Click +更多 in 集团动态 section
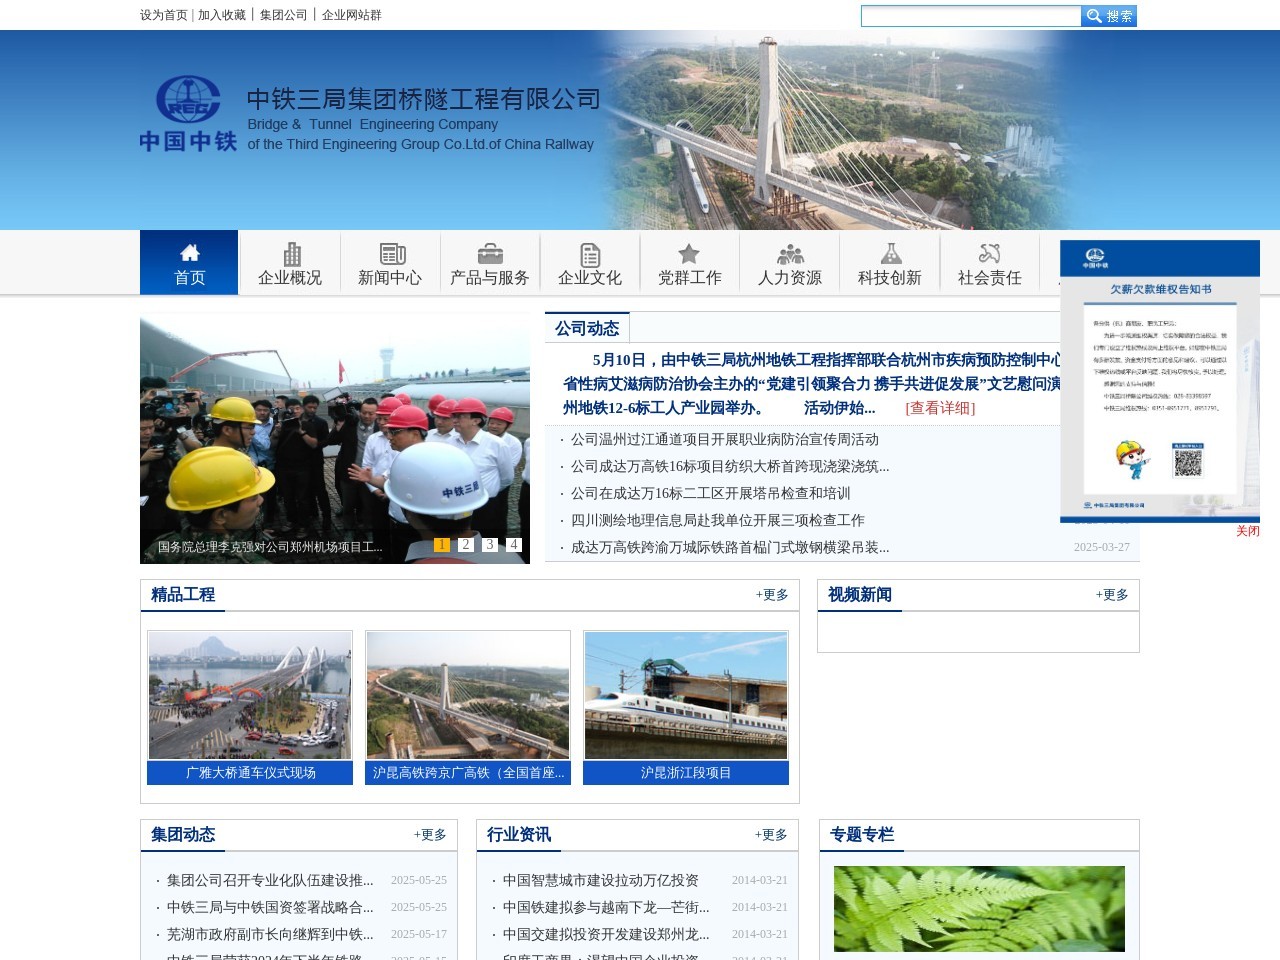This screenshot has width=1280, height=960. [x=430, y=835]
